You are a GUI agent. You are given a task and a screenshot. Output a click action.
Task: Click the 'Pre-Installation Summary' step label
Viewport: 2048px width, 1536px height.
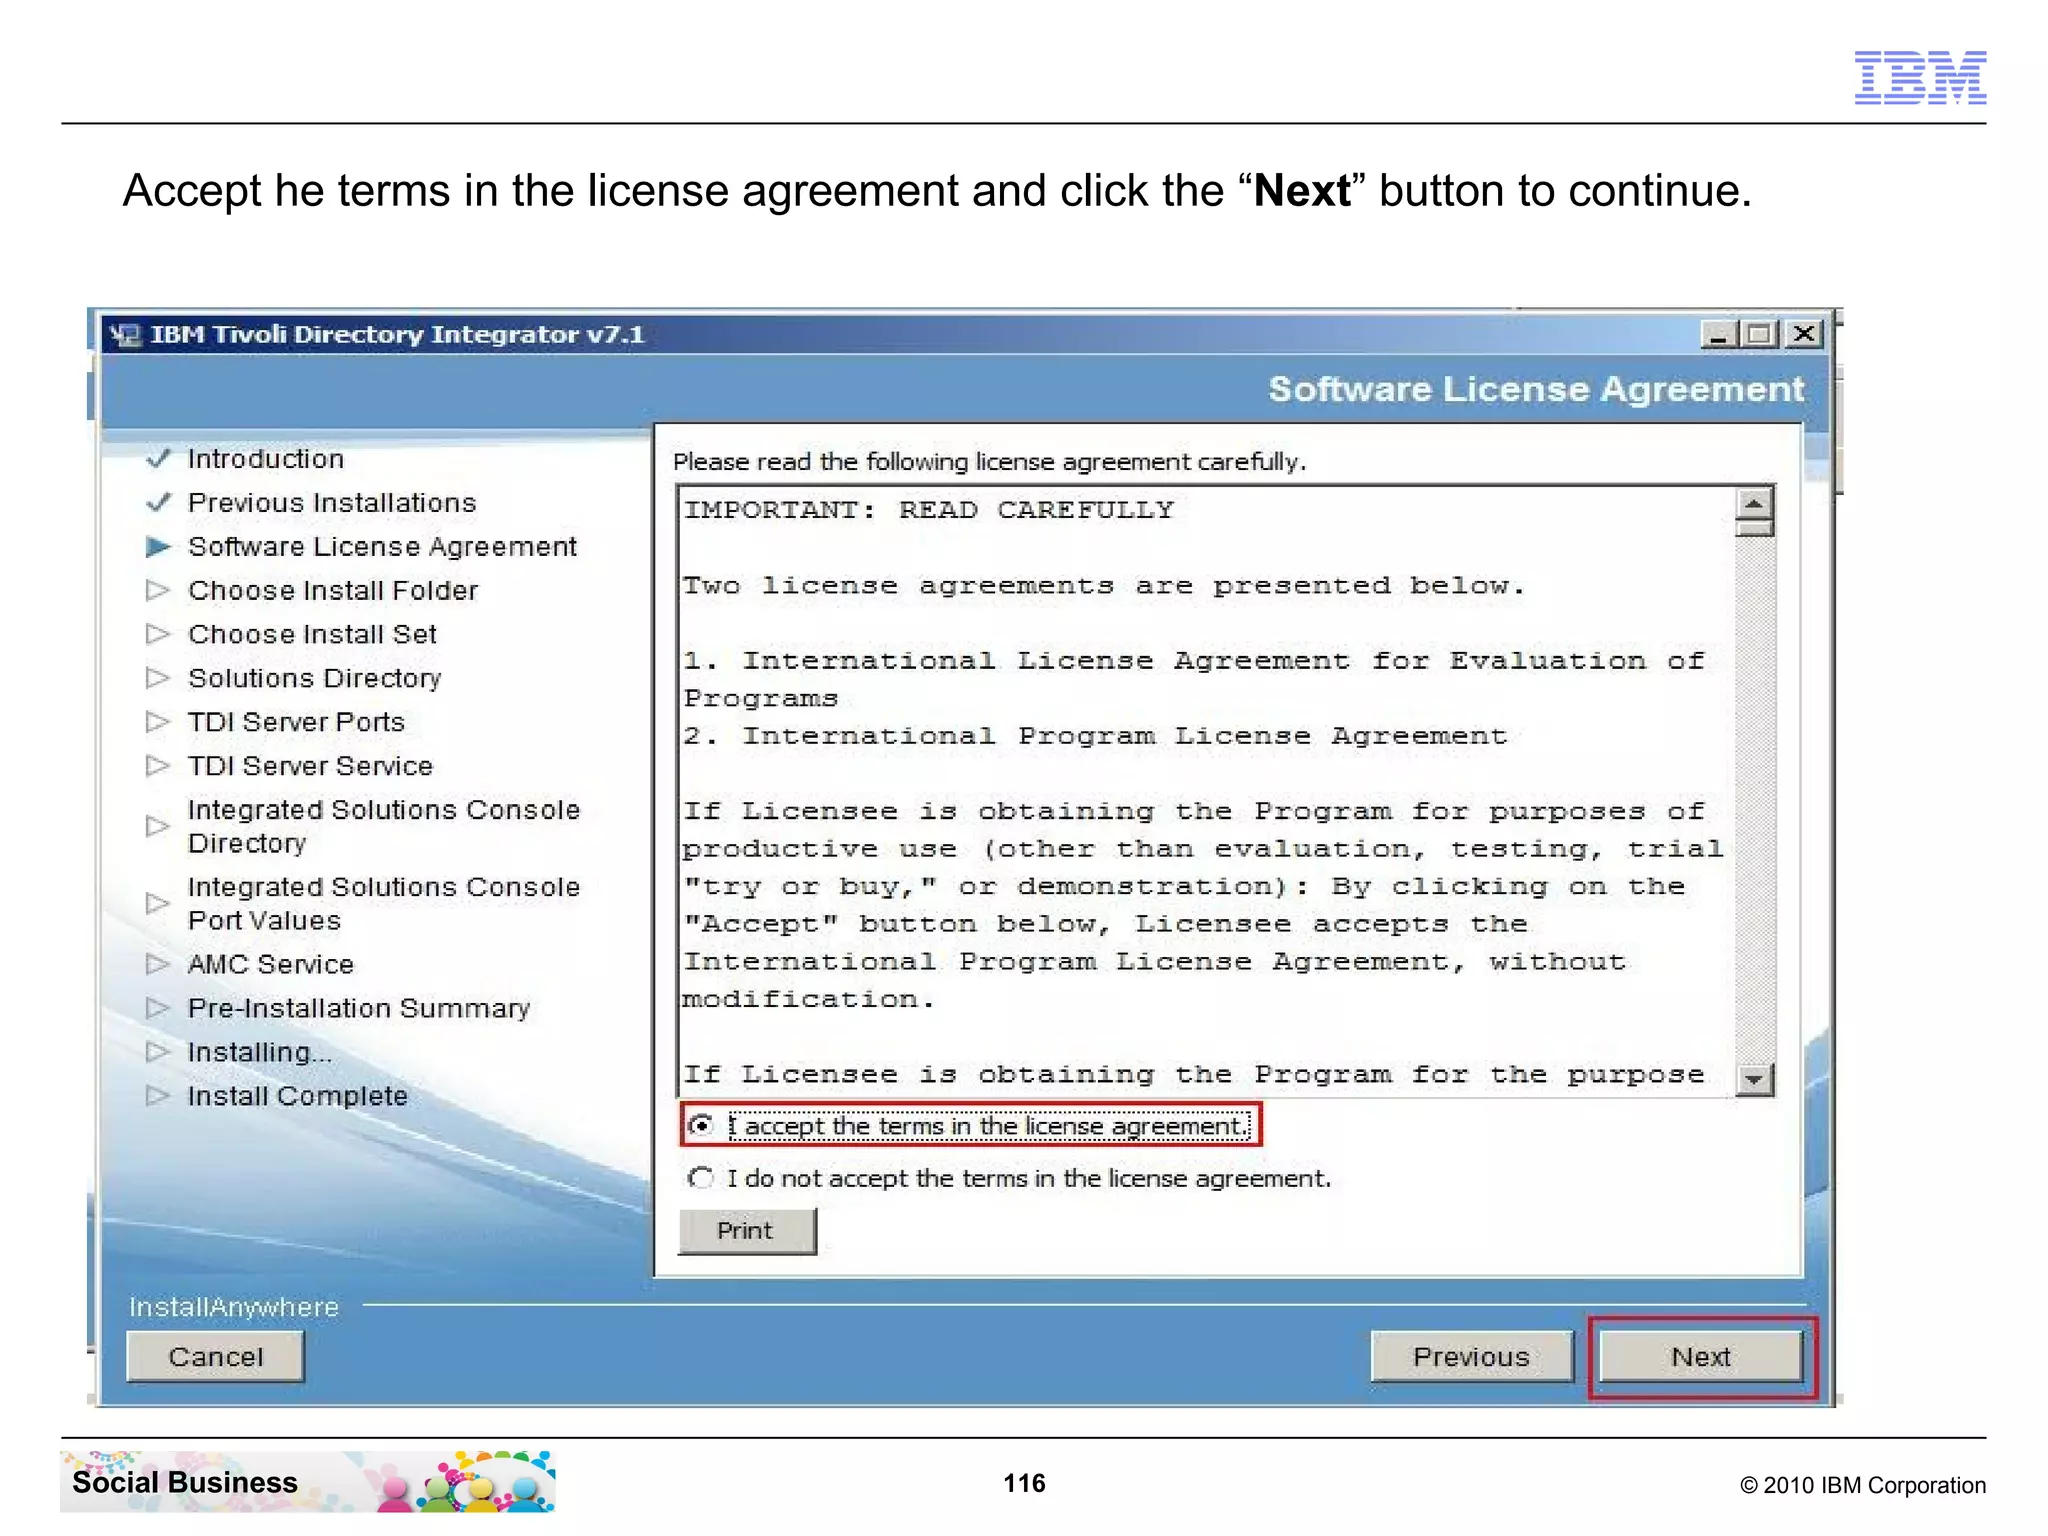point(359,1008)
